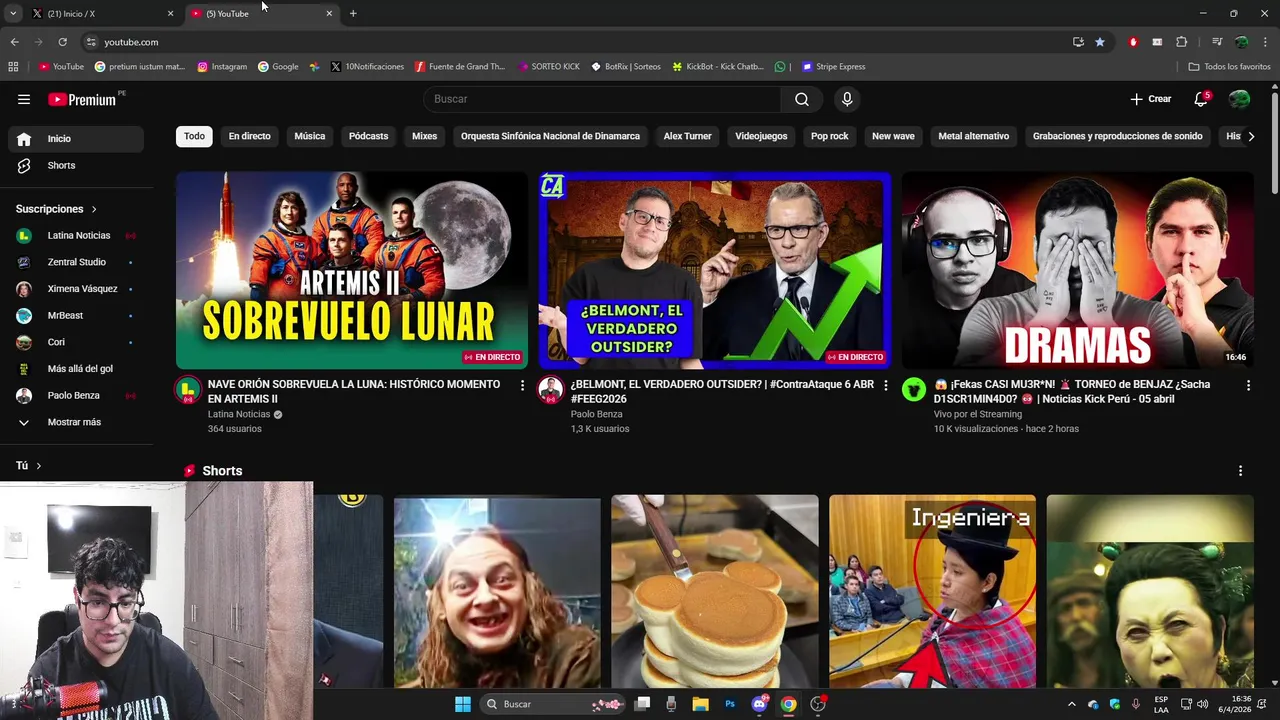Click the Vivo por el Streaming channel avatar
Screen dimensions: 1280x720
pos(914,390)
